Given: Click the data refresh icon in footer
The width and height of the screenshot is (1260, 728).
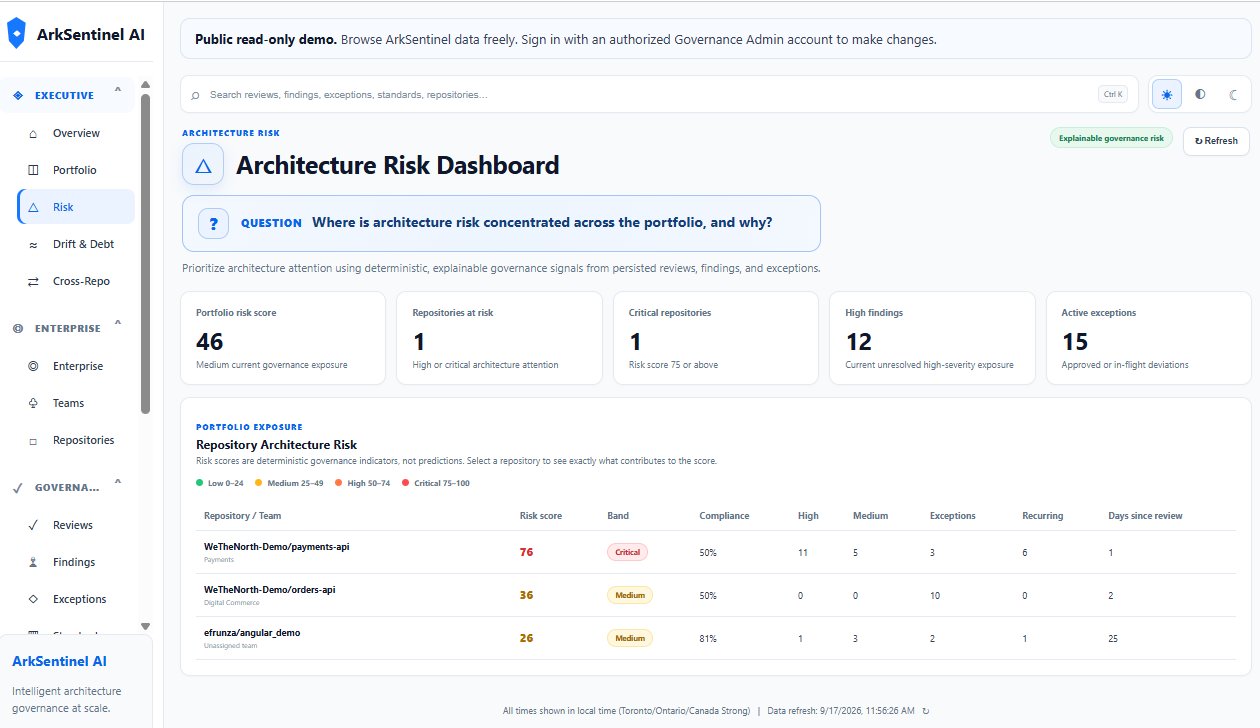Looking at the screenshot, I should pyautogui.click(x=926, y=711).
